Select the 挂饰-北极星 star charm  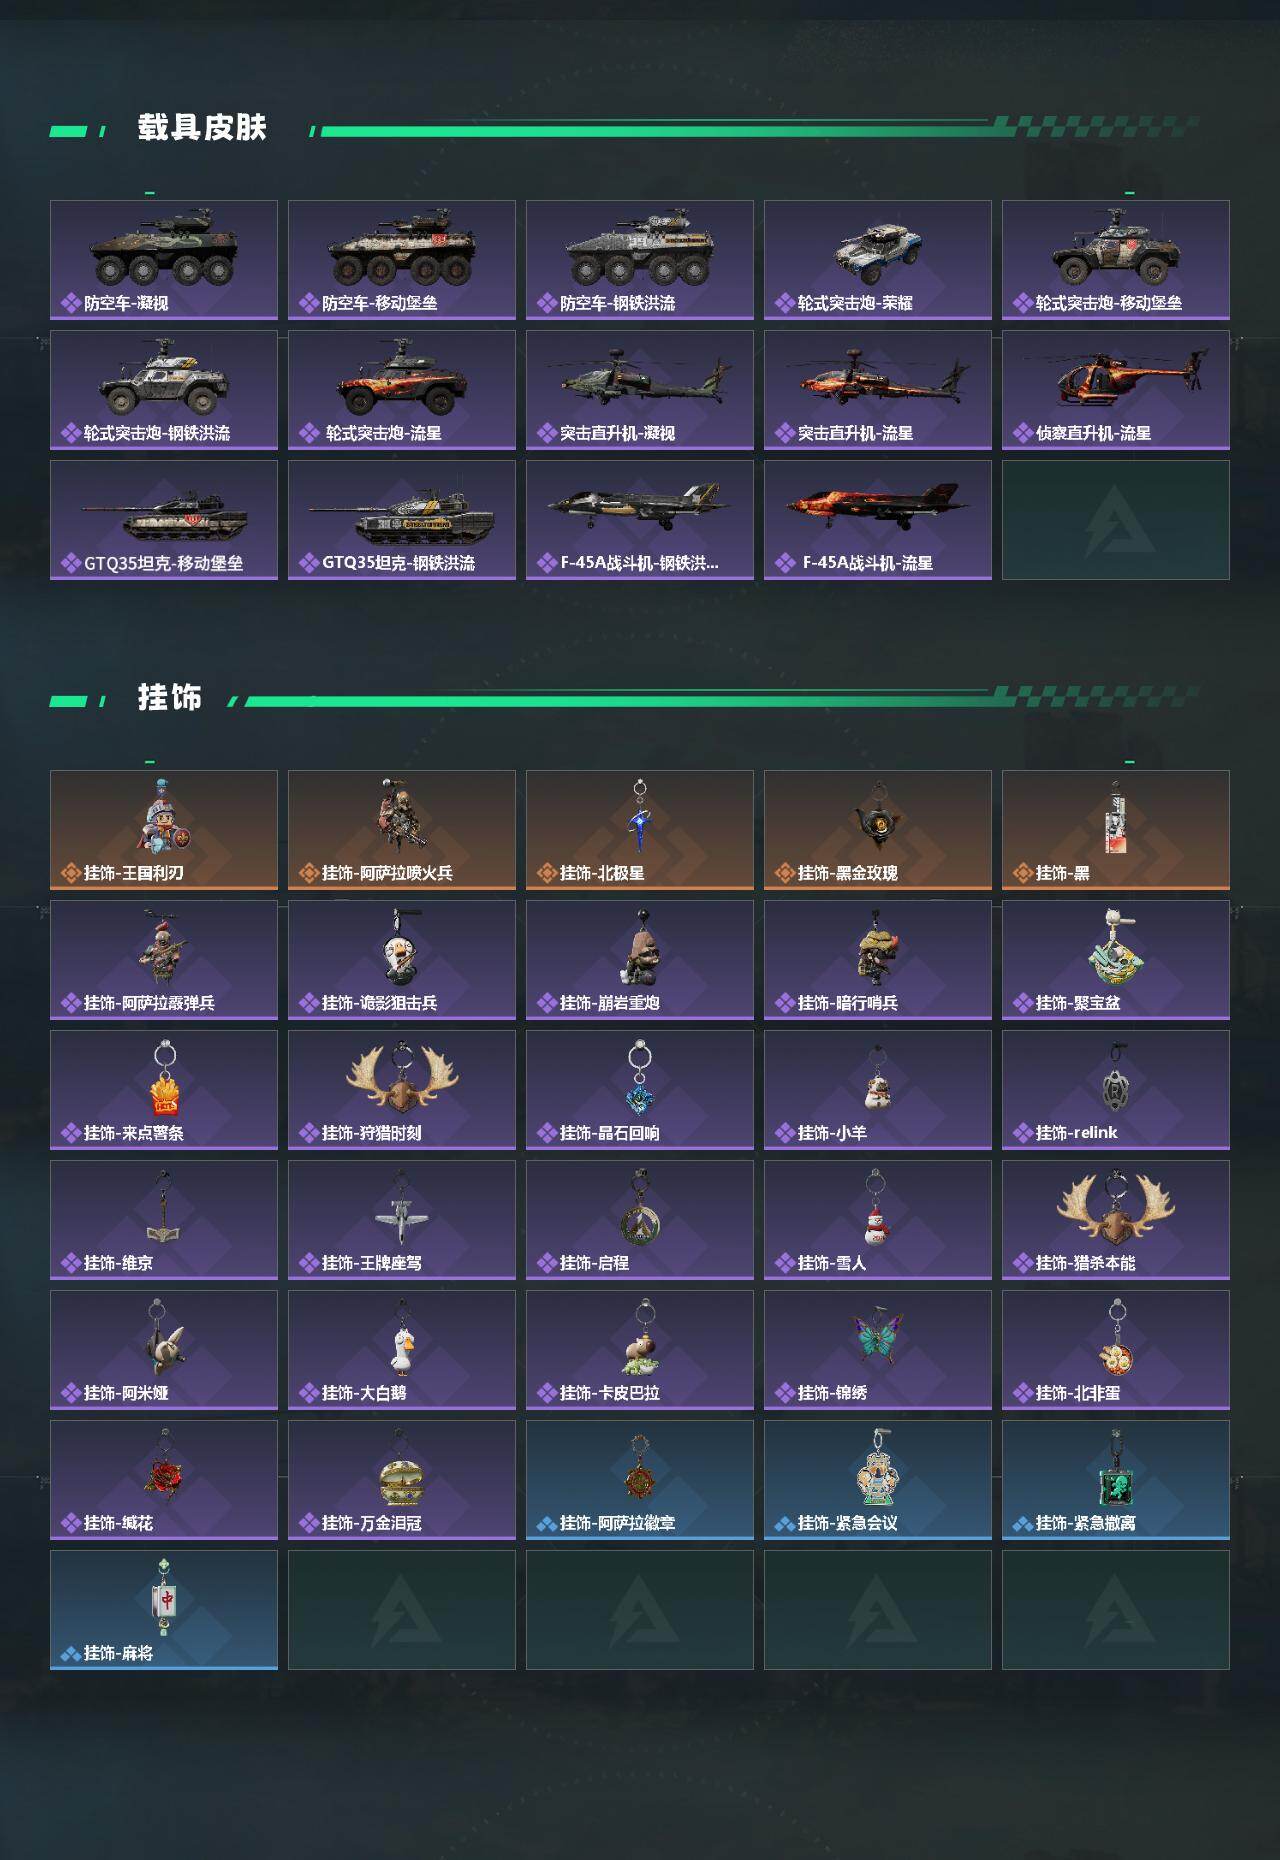(x=640, y=830)
